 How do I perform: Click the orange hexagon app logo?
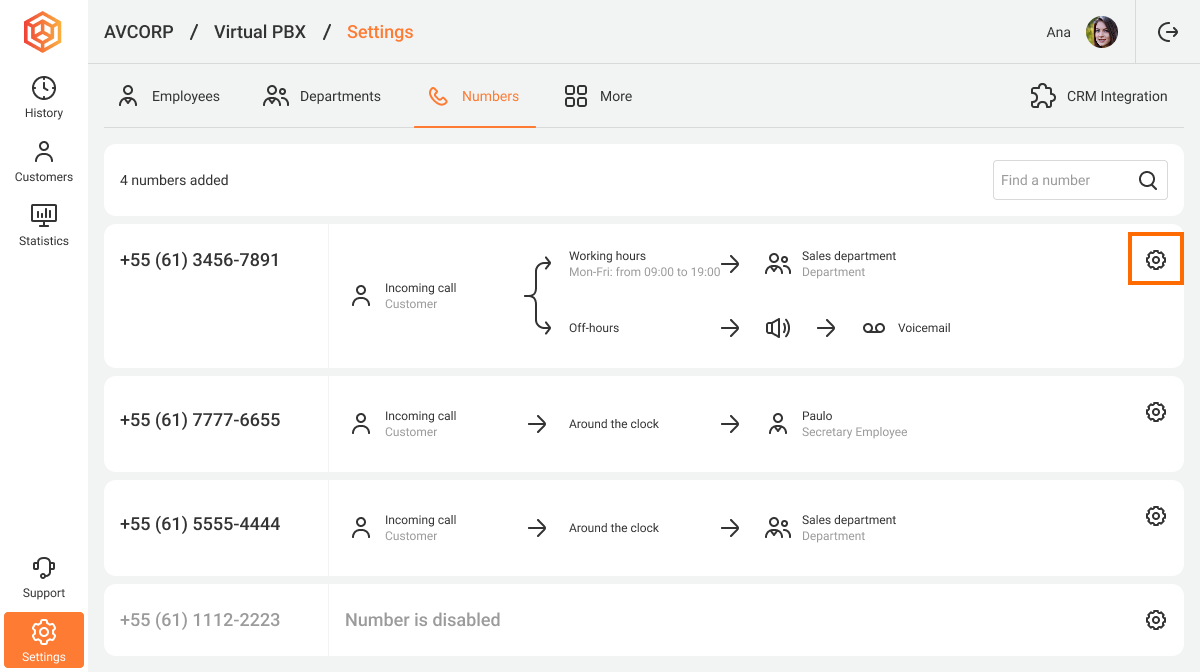pos(43,32)
